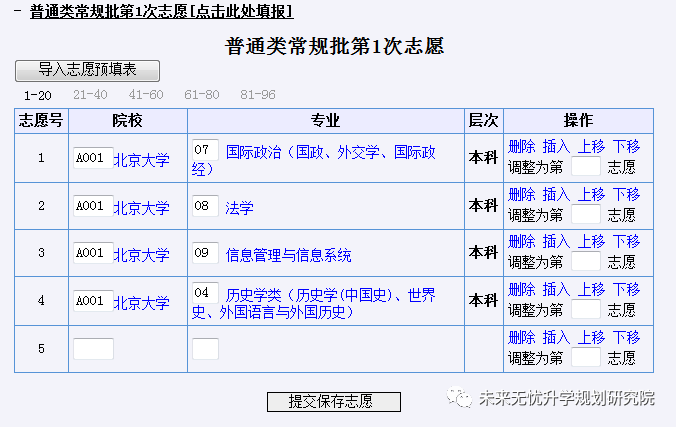The width and height of the screenshot is (676, 427).
Task: Move choice 3 down with 下移
Action: pyautogui.click(x=626, y=242)
